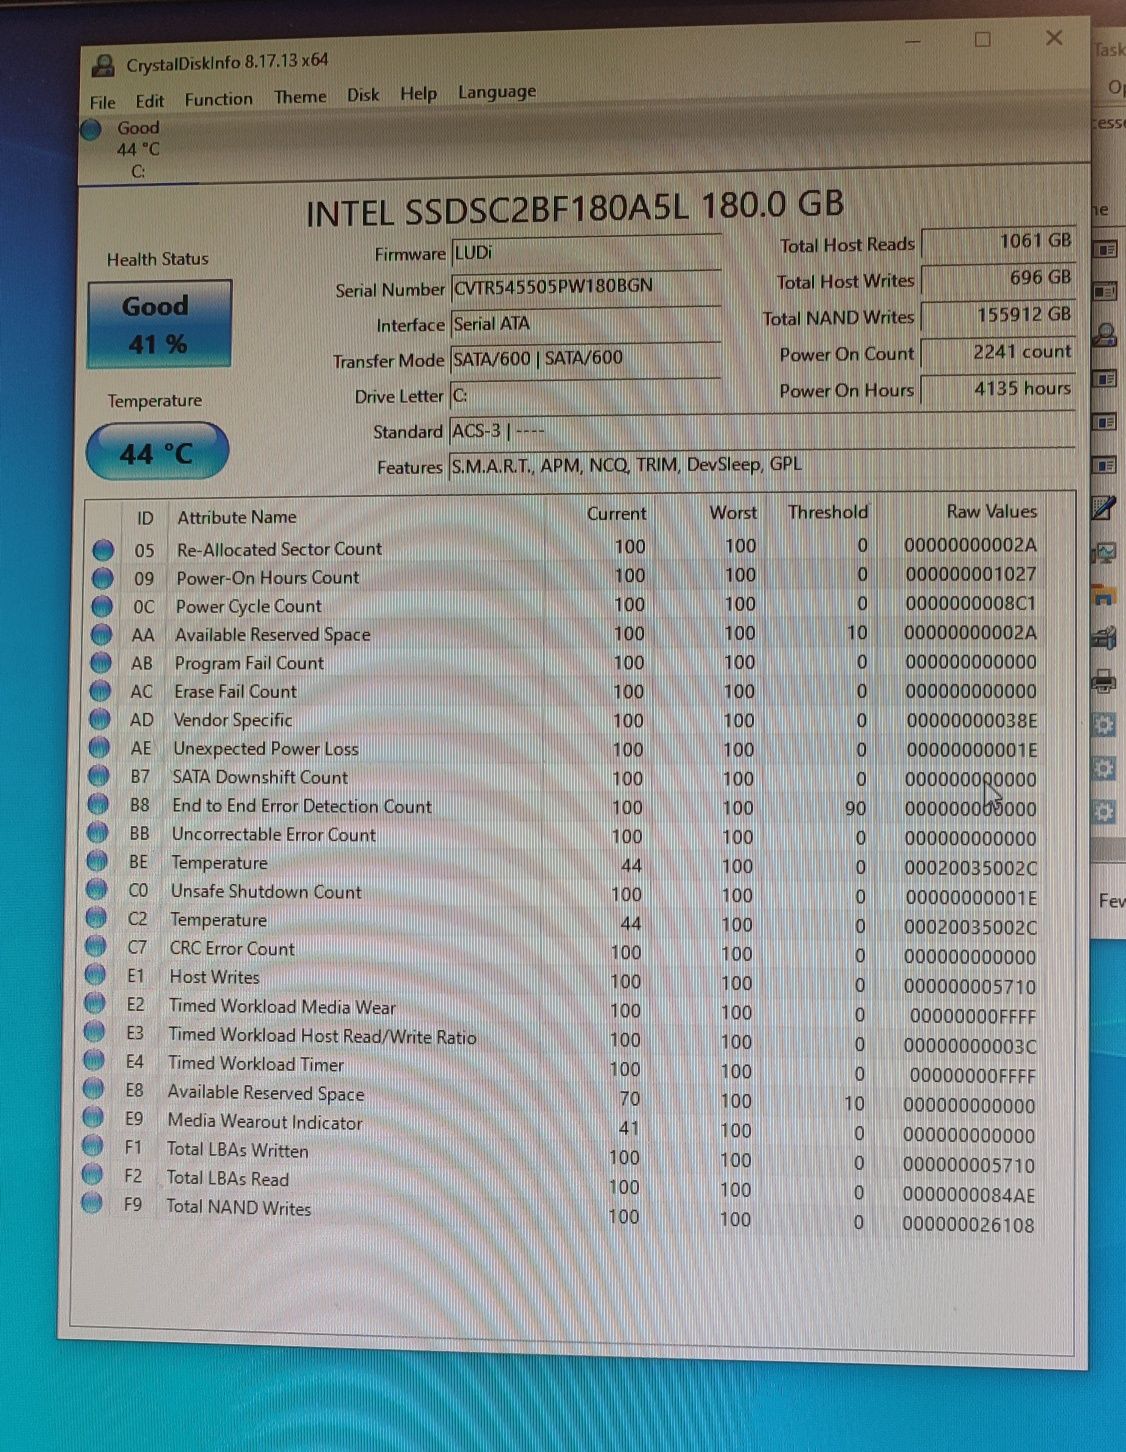The image size is (1126, 1452).
Task: Click the Total Host Writes 696 GB value
Action: coord(997,279)
